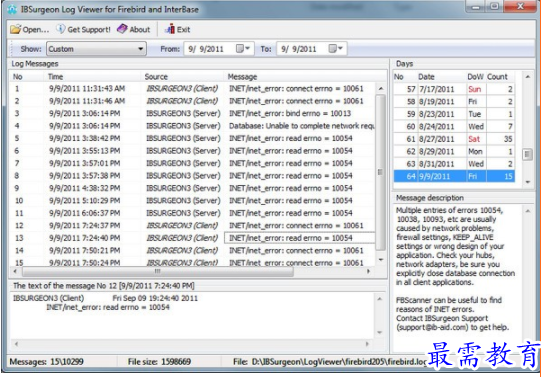Click message text pane horizontal scroll right arrow
The image size is (549, 386).
[367, 344]
